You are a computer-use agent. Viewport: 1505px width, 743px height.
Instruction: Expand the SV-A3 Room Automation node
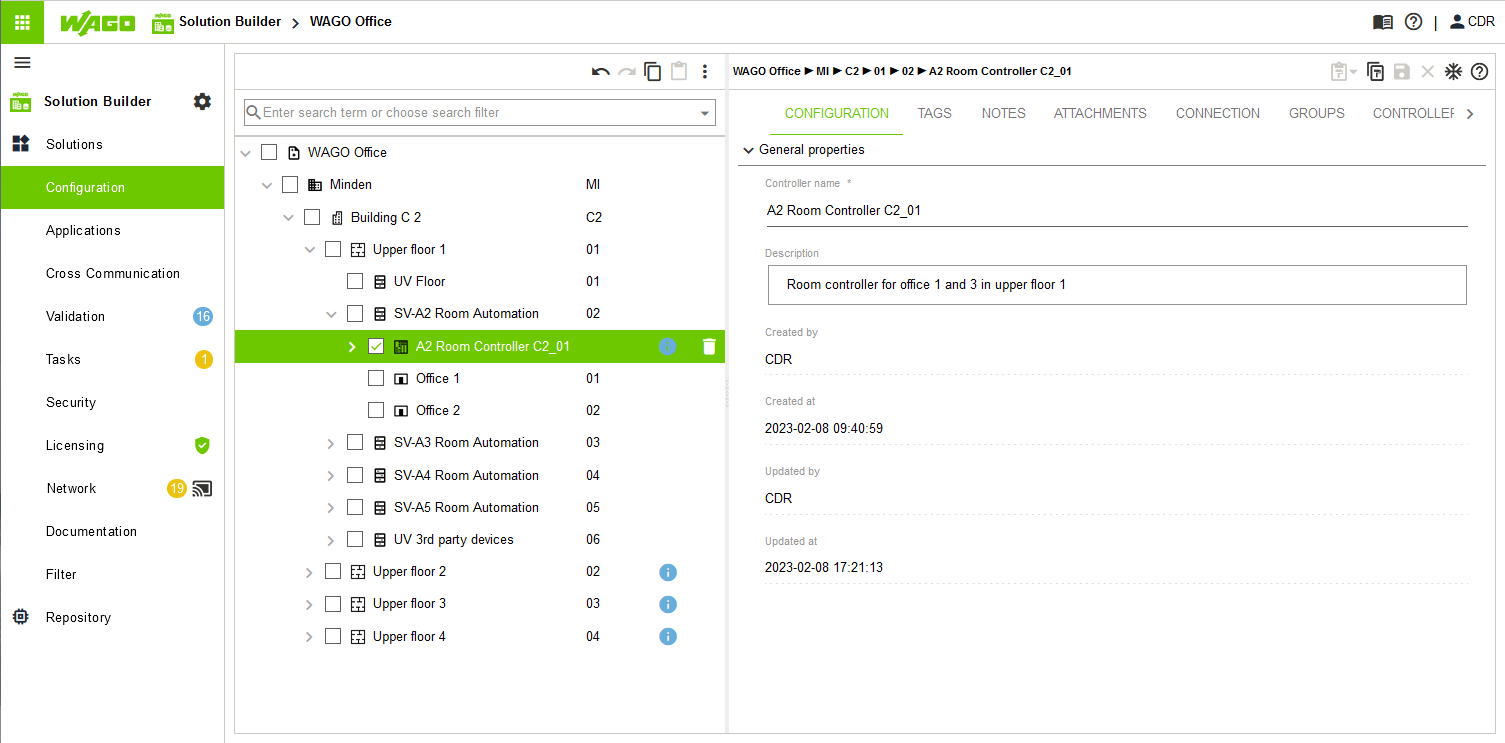tap(331, 443)
